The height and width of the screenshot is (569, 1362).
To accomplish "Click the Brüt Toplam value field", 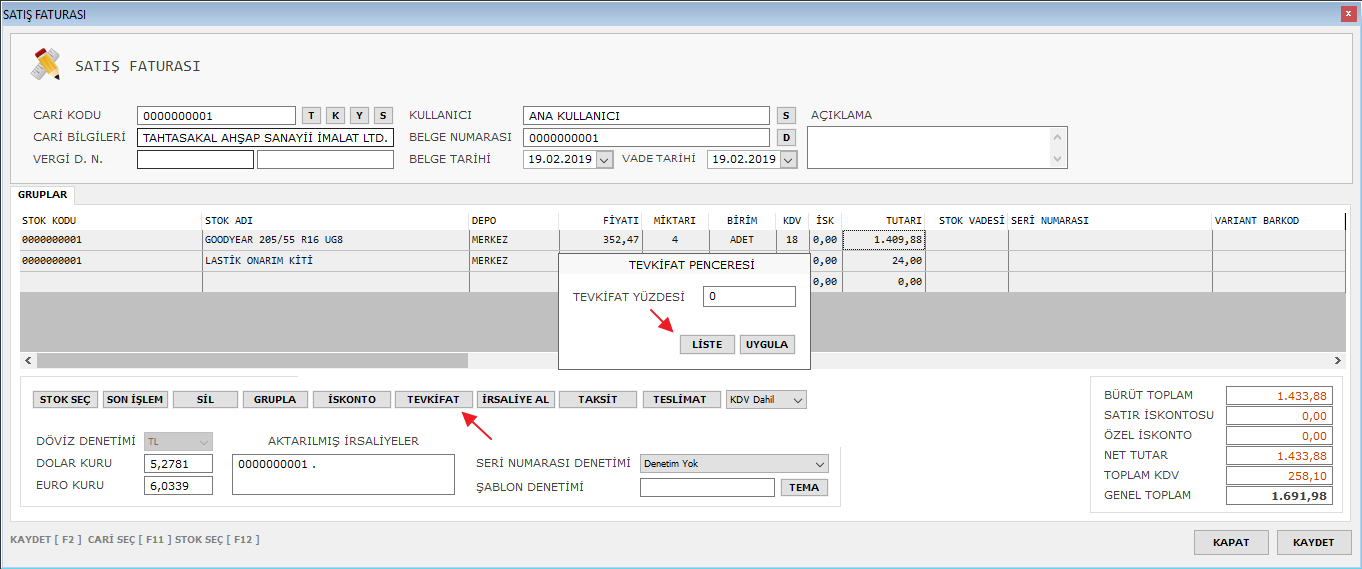I will coord(1279,395).
